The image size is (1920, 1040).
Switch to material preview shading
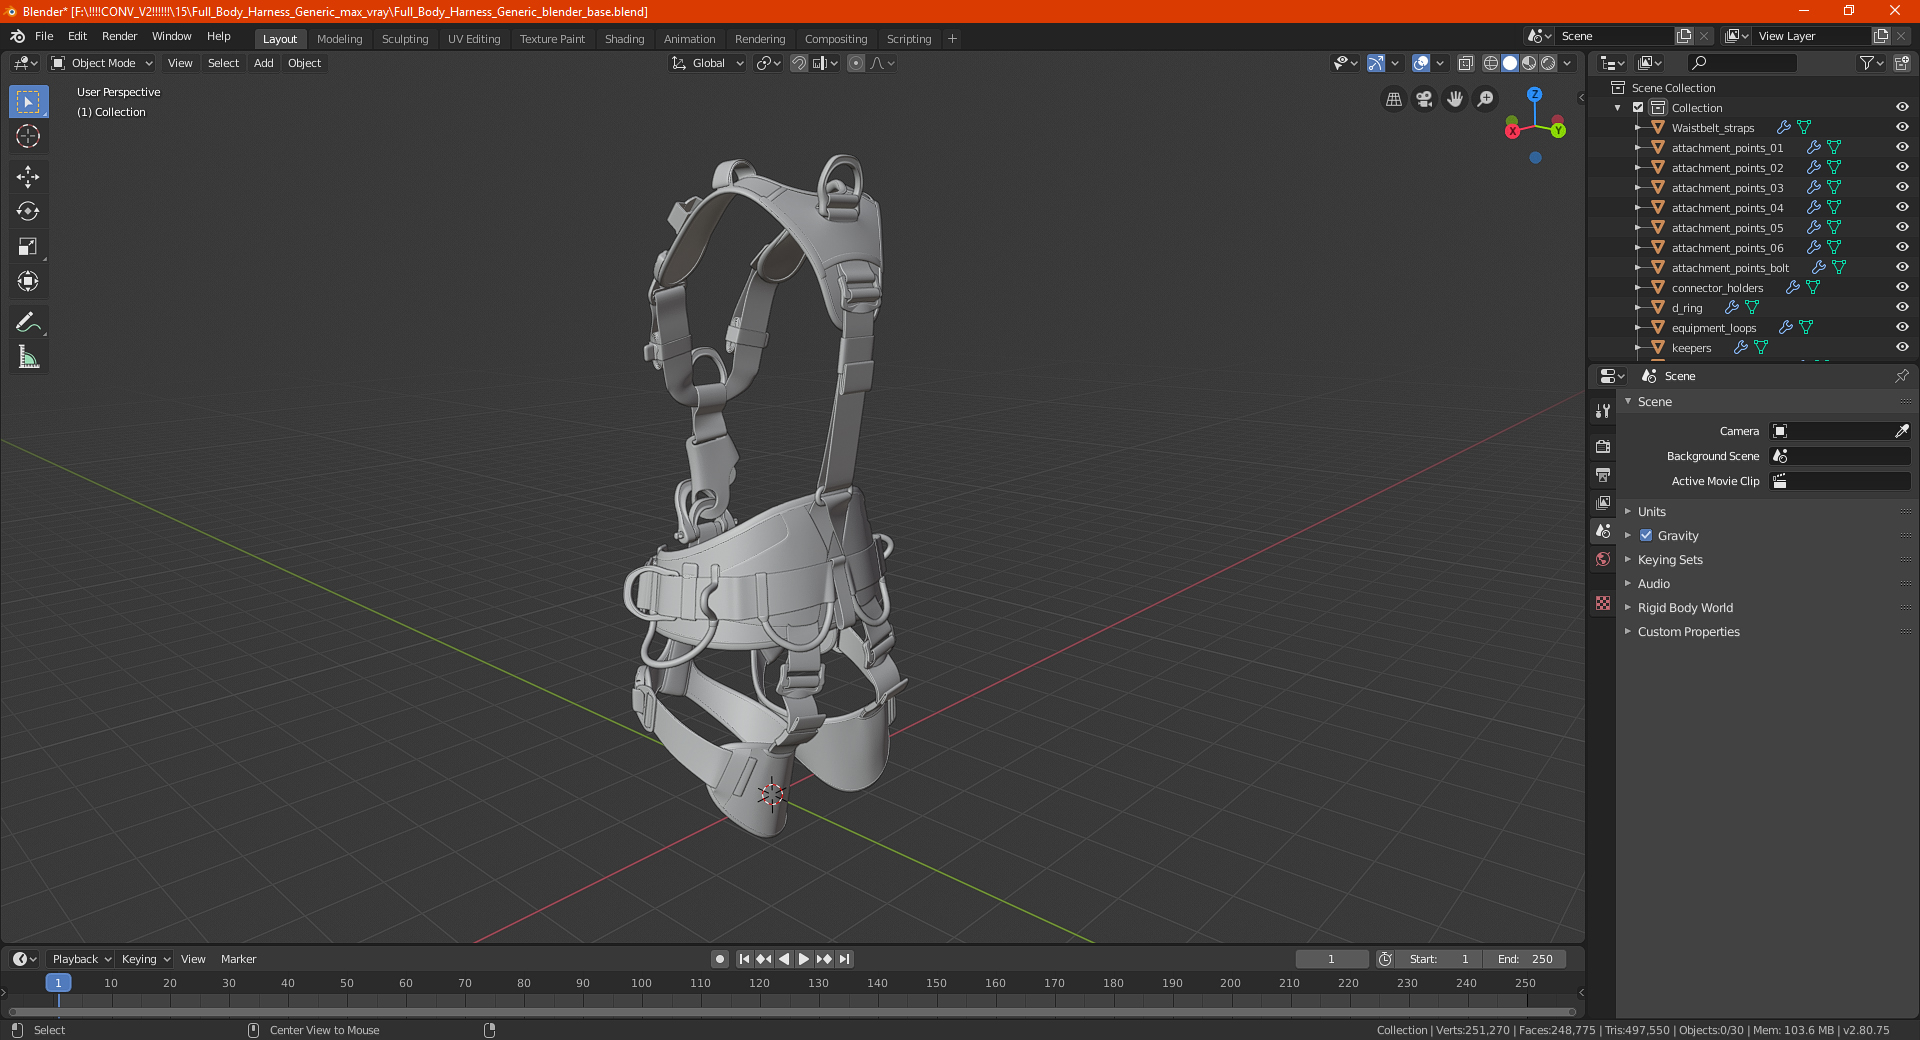click(x=1529, y=63)
